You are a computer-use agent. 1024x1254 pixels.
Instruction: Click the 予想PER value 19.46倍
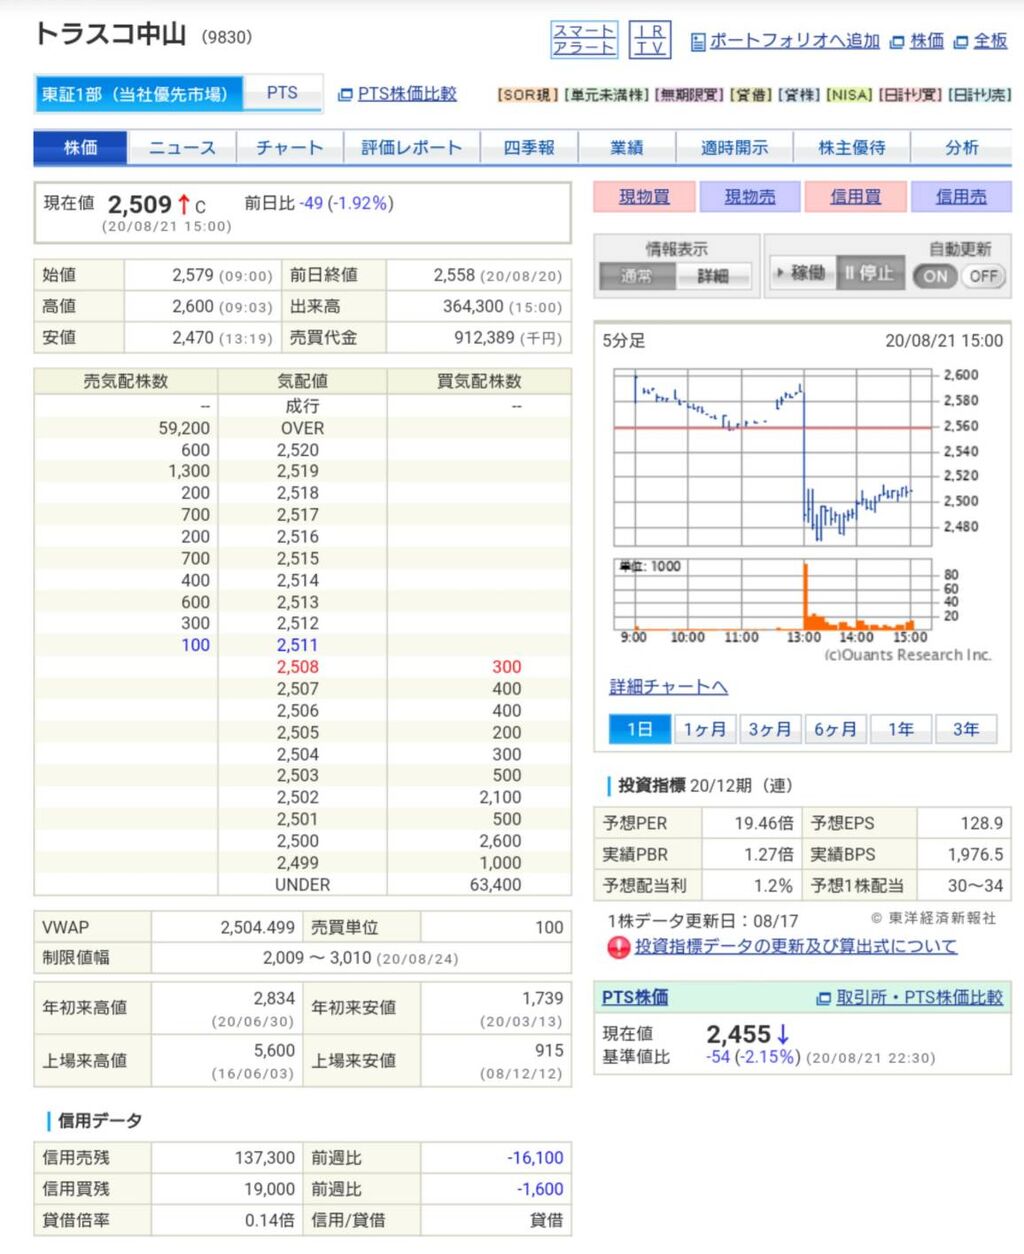pos(763,823)
